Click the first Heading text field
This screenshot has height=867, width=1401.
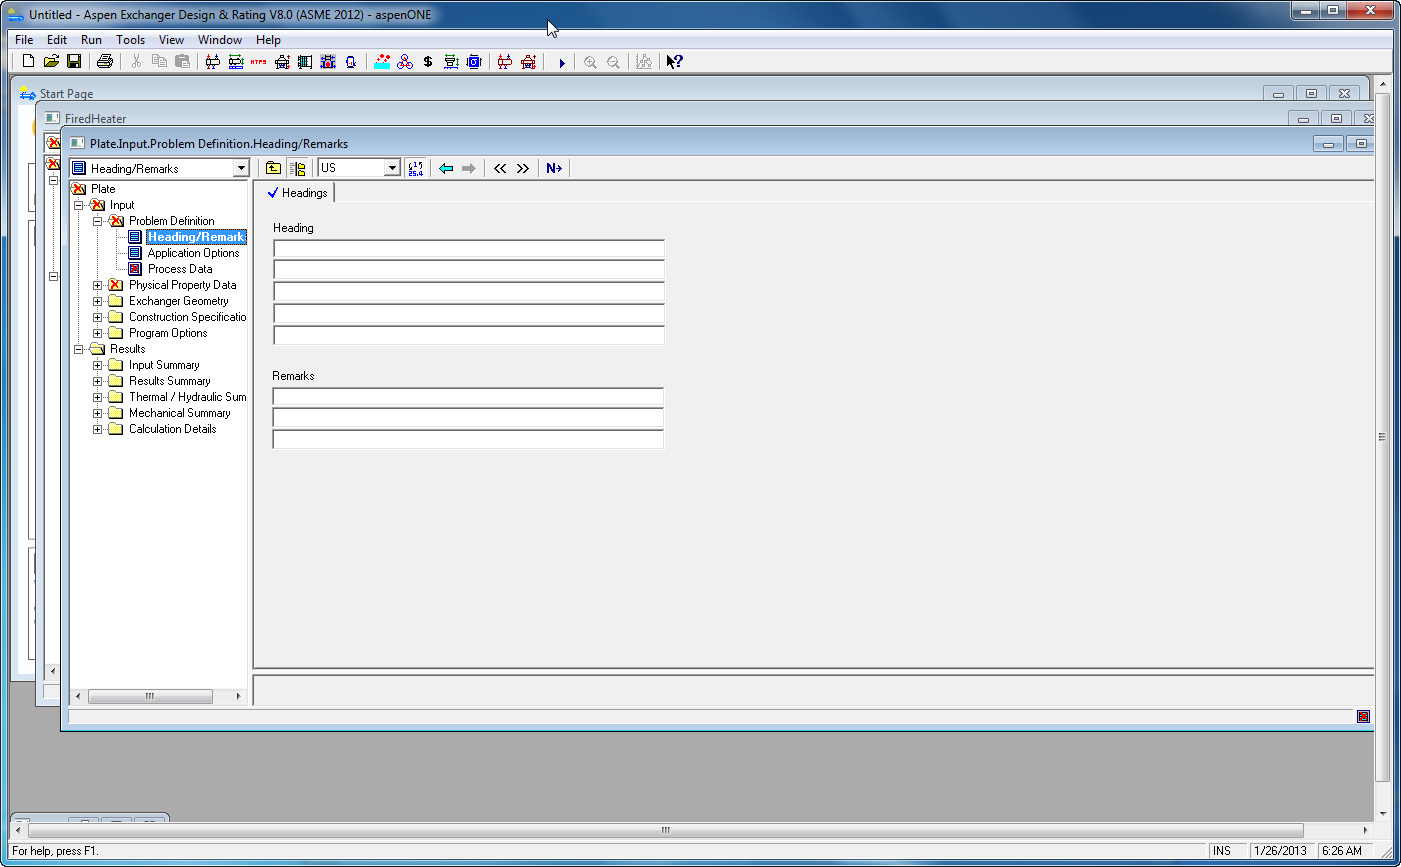coord(469,248)
